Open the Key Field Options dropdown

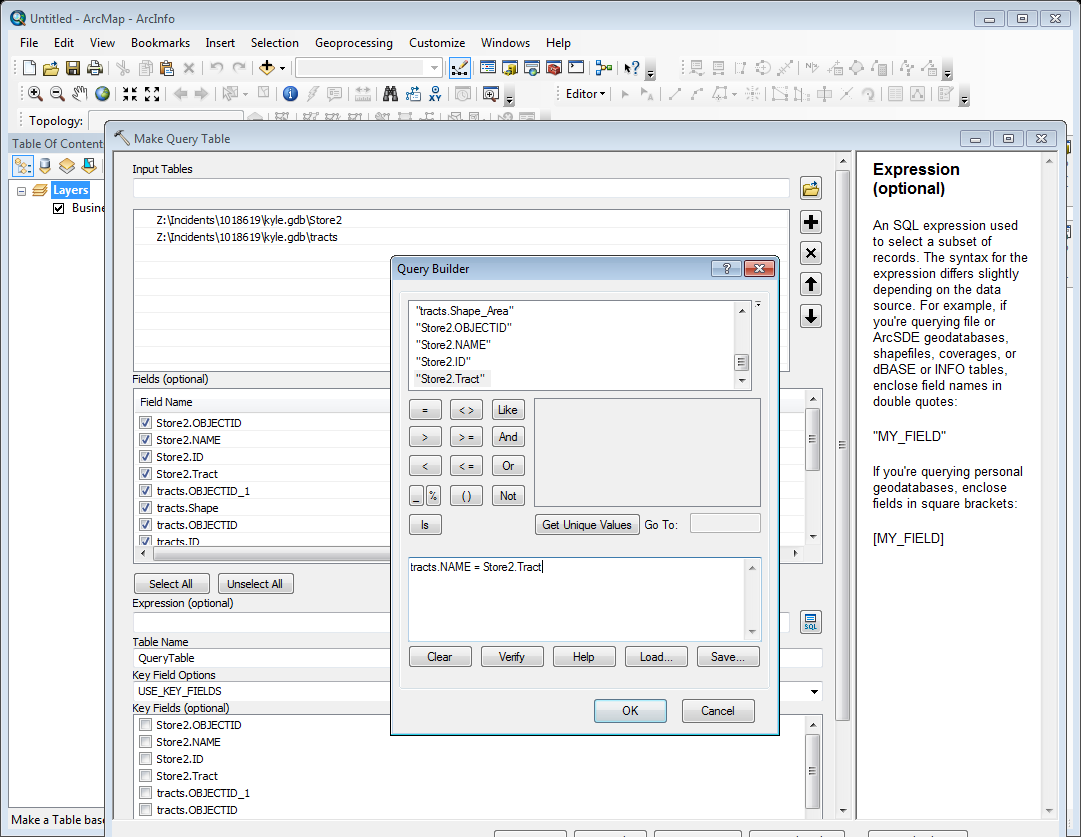pyautogui.click(x=815, y=691)
